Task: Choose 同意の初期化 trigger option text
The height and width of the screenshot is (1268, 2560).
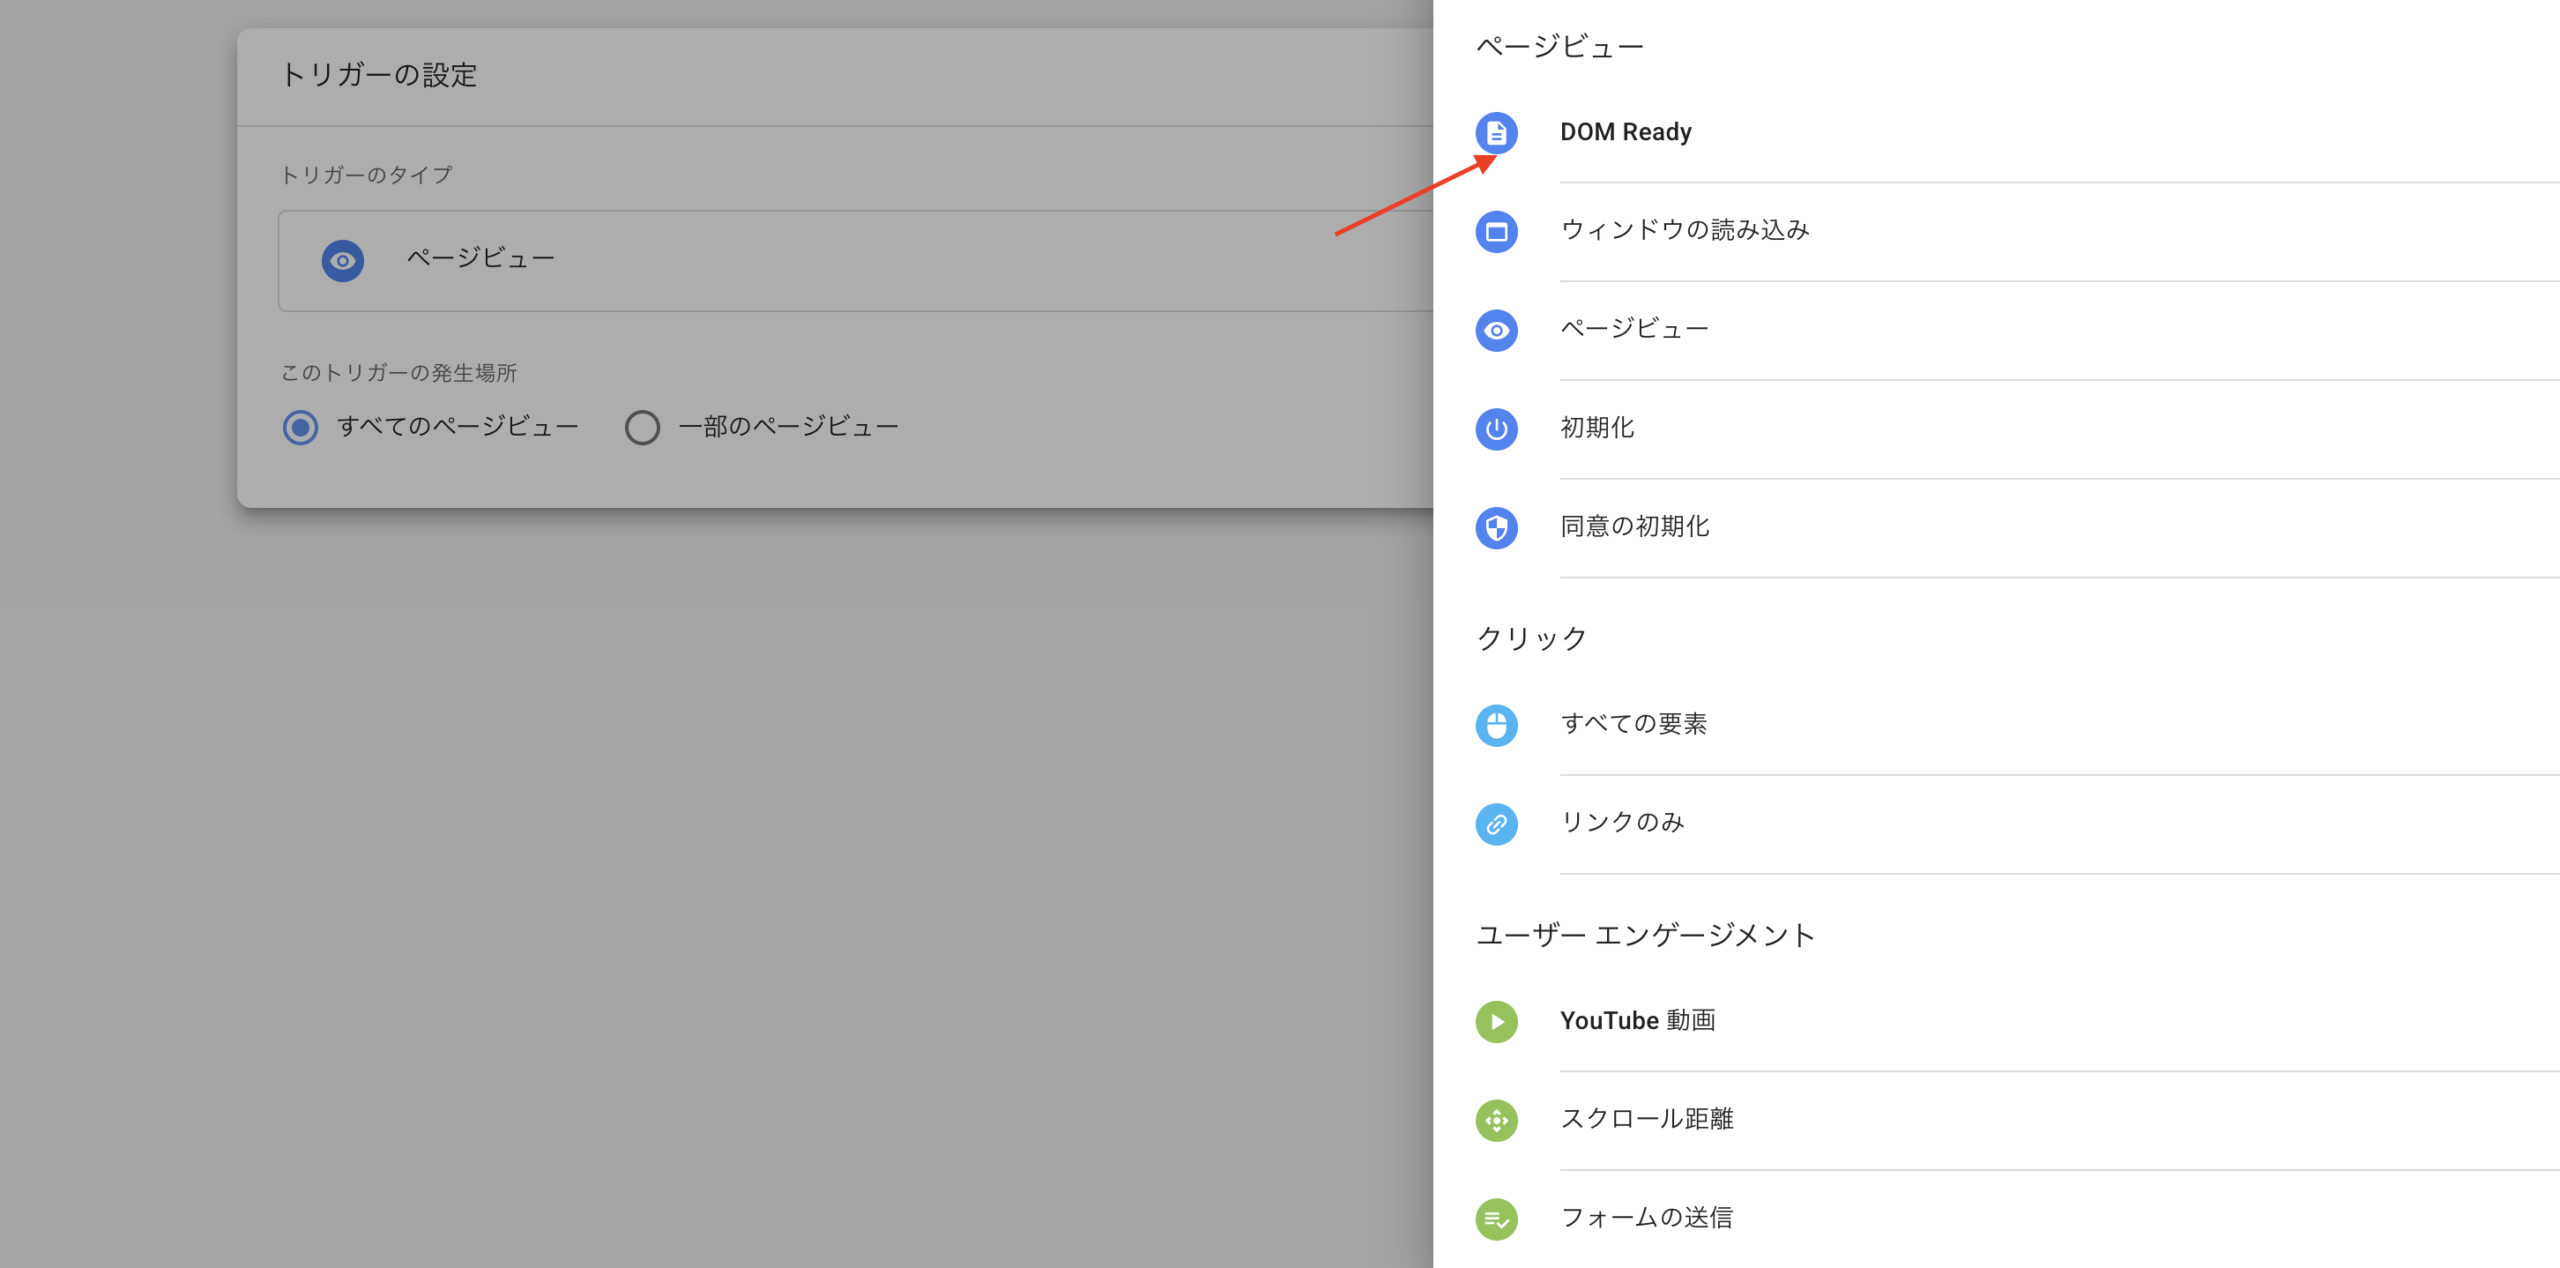Action: coord(1634,527)
